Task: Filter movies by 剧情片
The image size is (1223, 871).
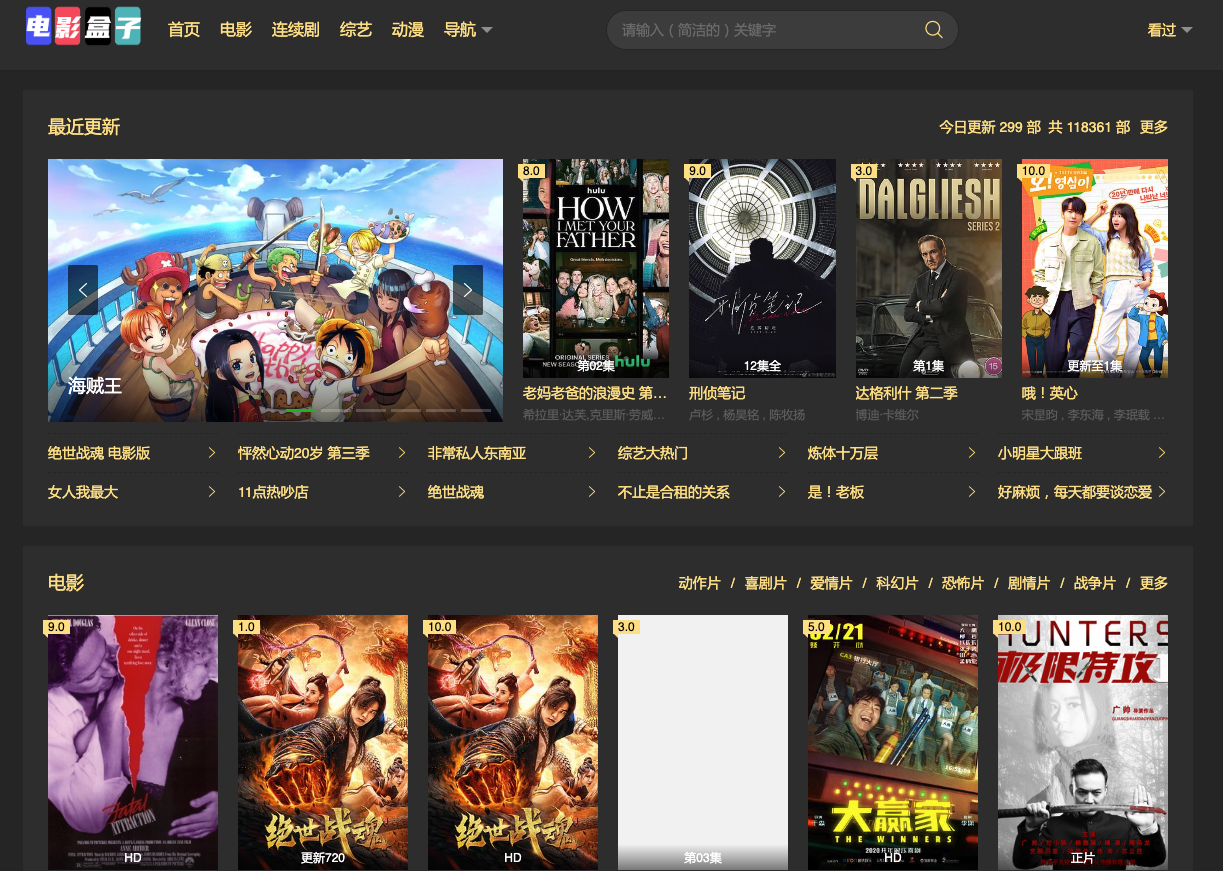Action: coord(1029,583)
